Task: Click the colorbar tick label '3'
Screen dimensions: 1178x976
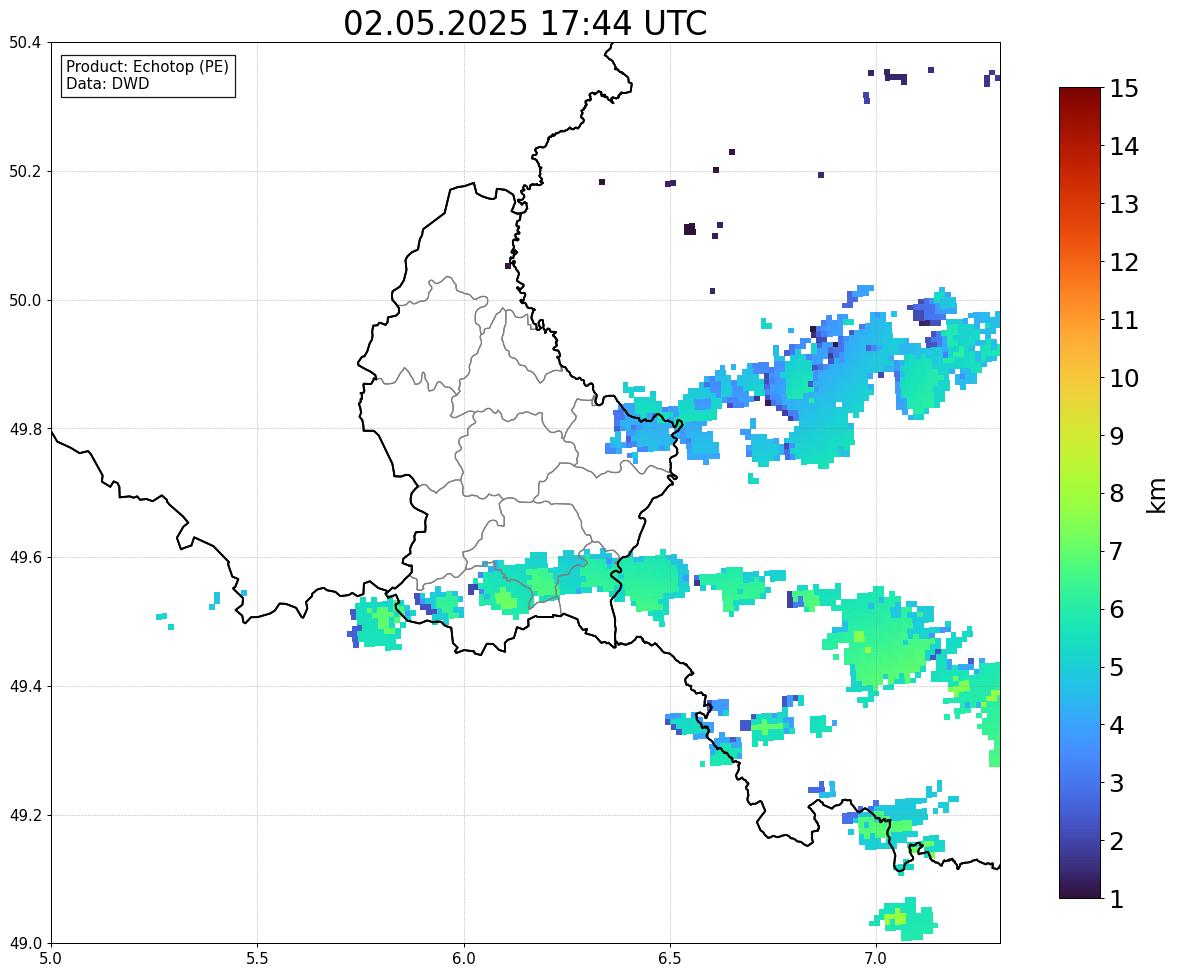Action: point(1116,783)
